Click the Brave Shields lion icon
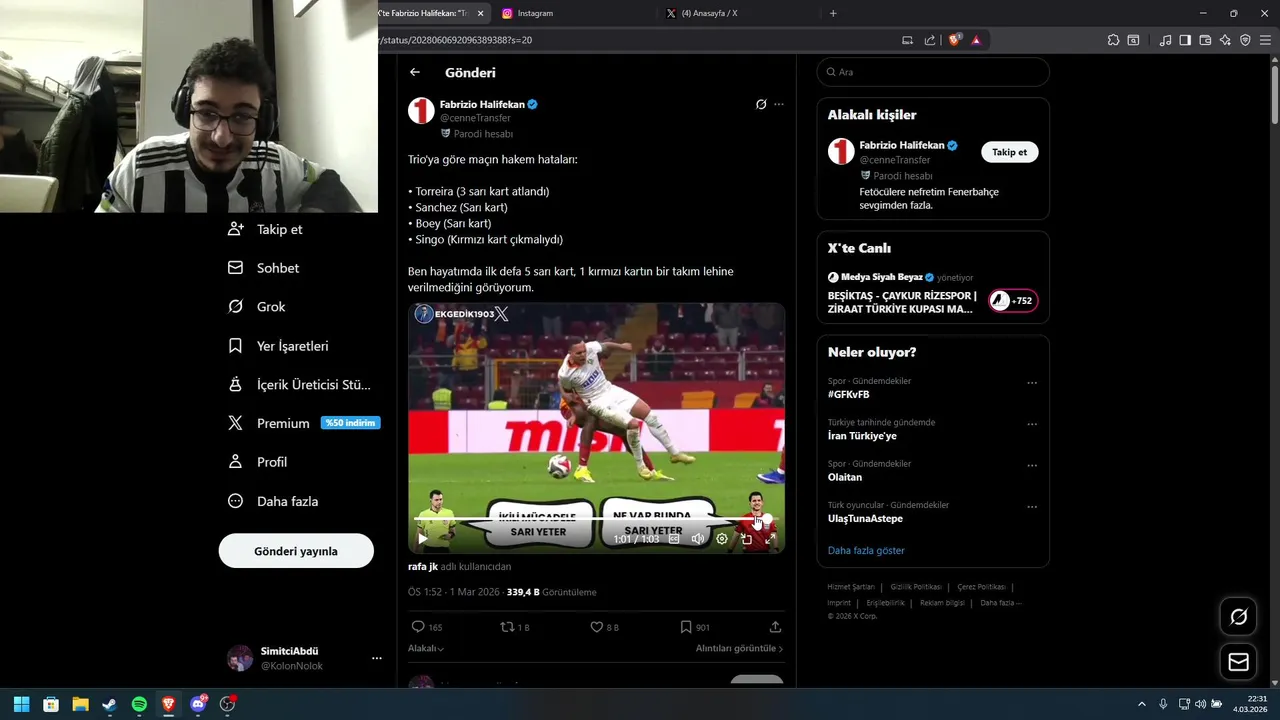Image resolution: width=1280 pixels, height=720 pixels. 954,40
